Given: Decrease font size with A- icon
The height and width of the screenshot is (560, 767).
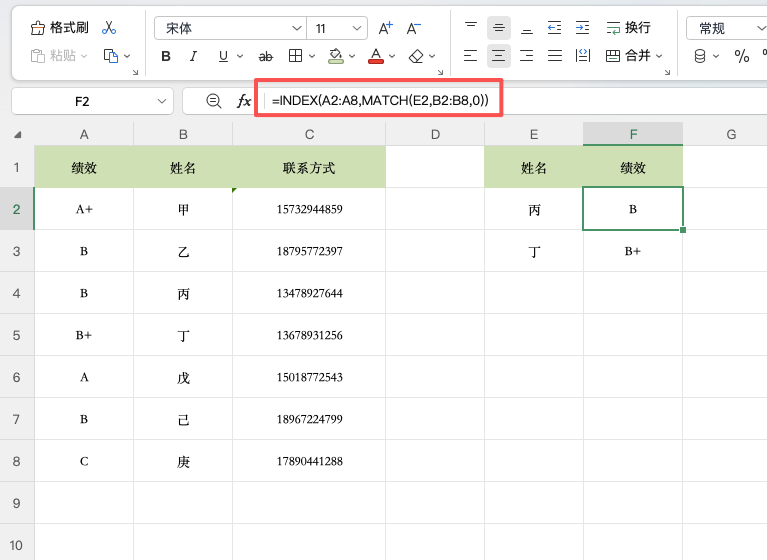Looking at the screenshot, I should pos(413,28).
